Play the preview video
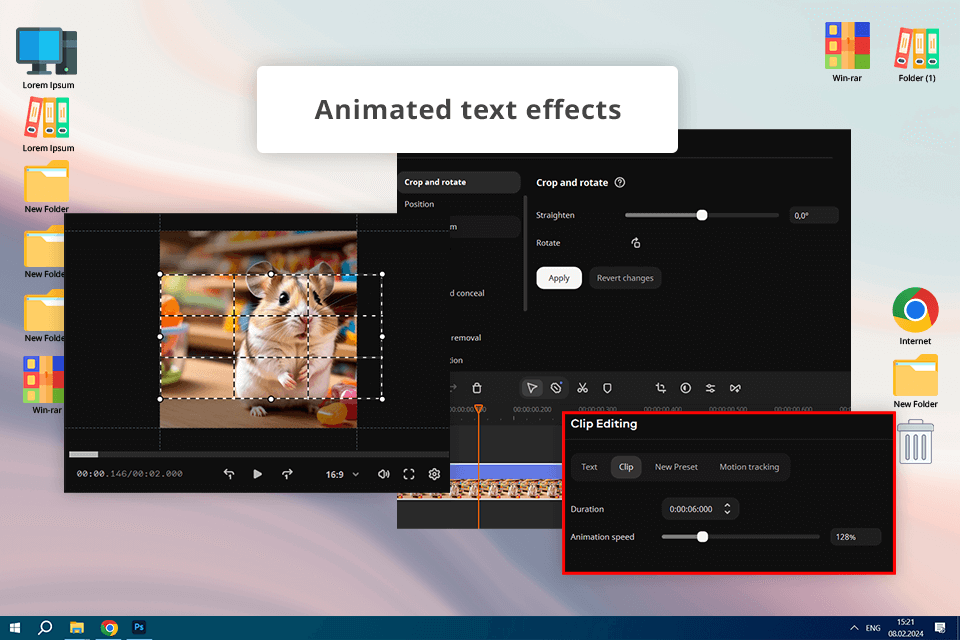Viewport: 960px width, 640px height. [x=258, y=474]
